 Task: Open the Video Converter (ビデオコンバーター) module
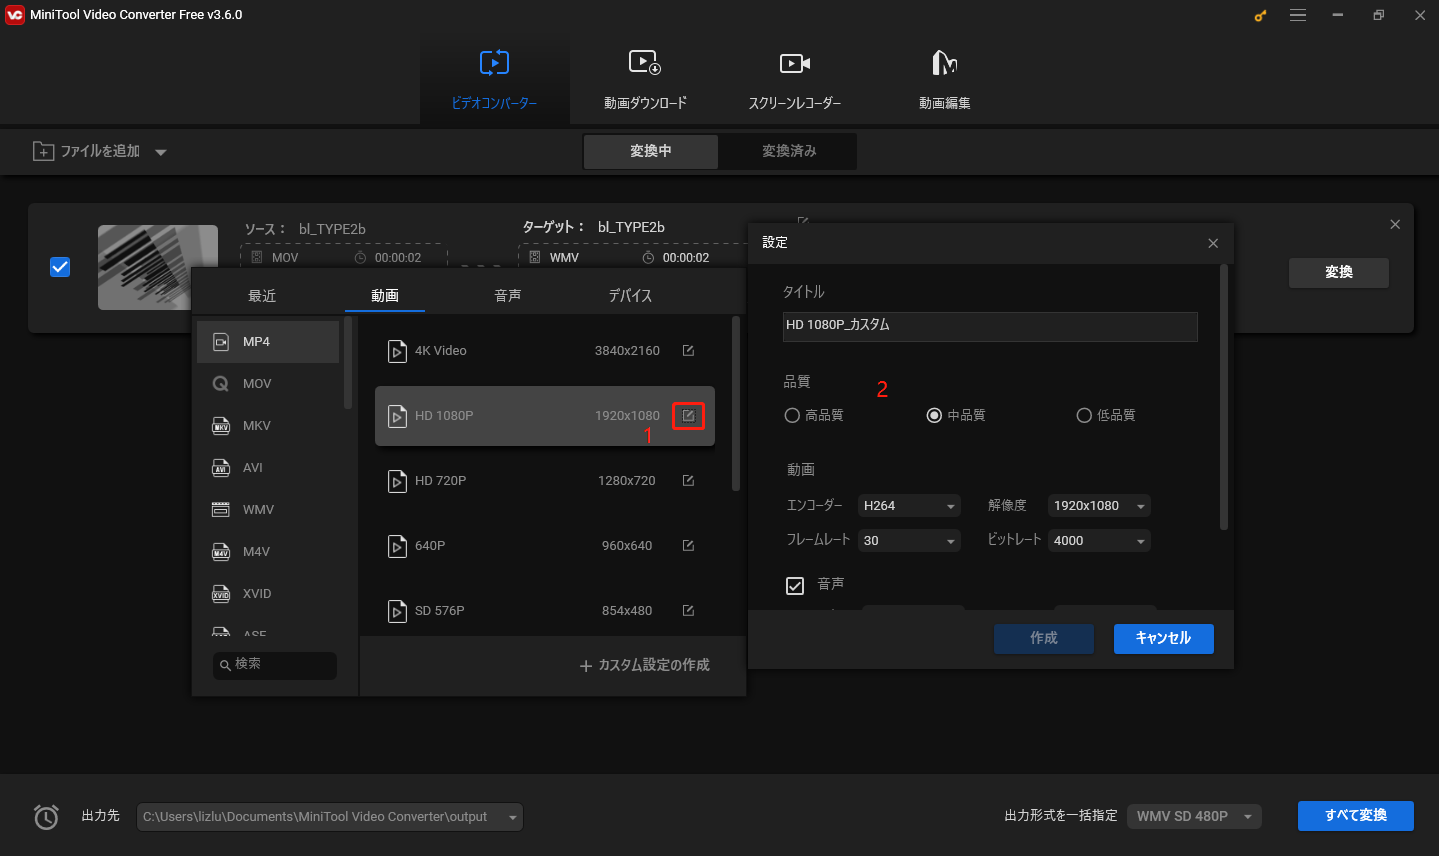tap(494, 80)
